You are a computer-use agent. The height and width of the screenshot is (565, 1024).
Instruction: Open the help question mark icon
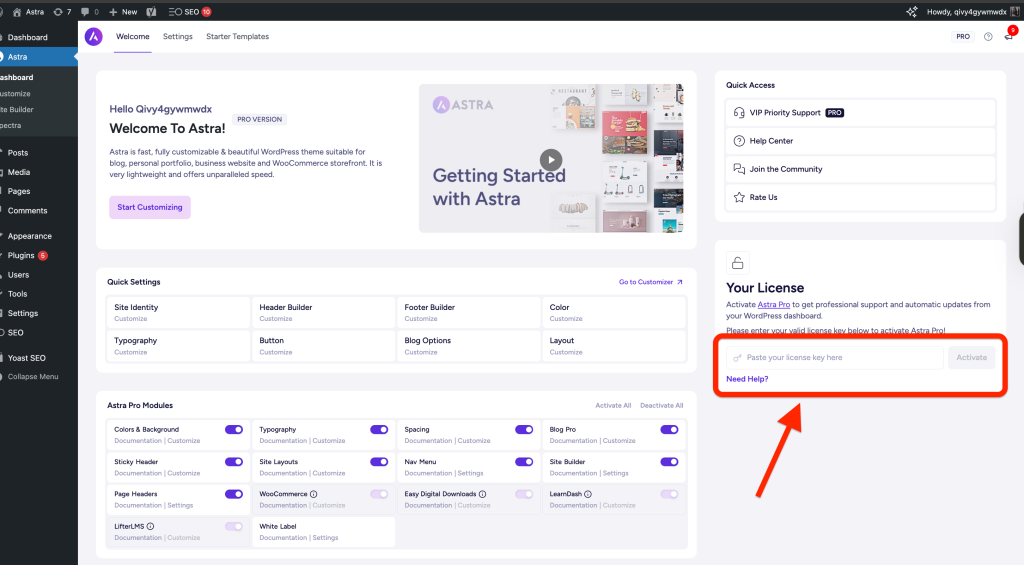[988, 37]
